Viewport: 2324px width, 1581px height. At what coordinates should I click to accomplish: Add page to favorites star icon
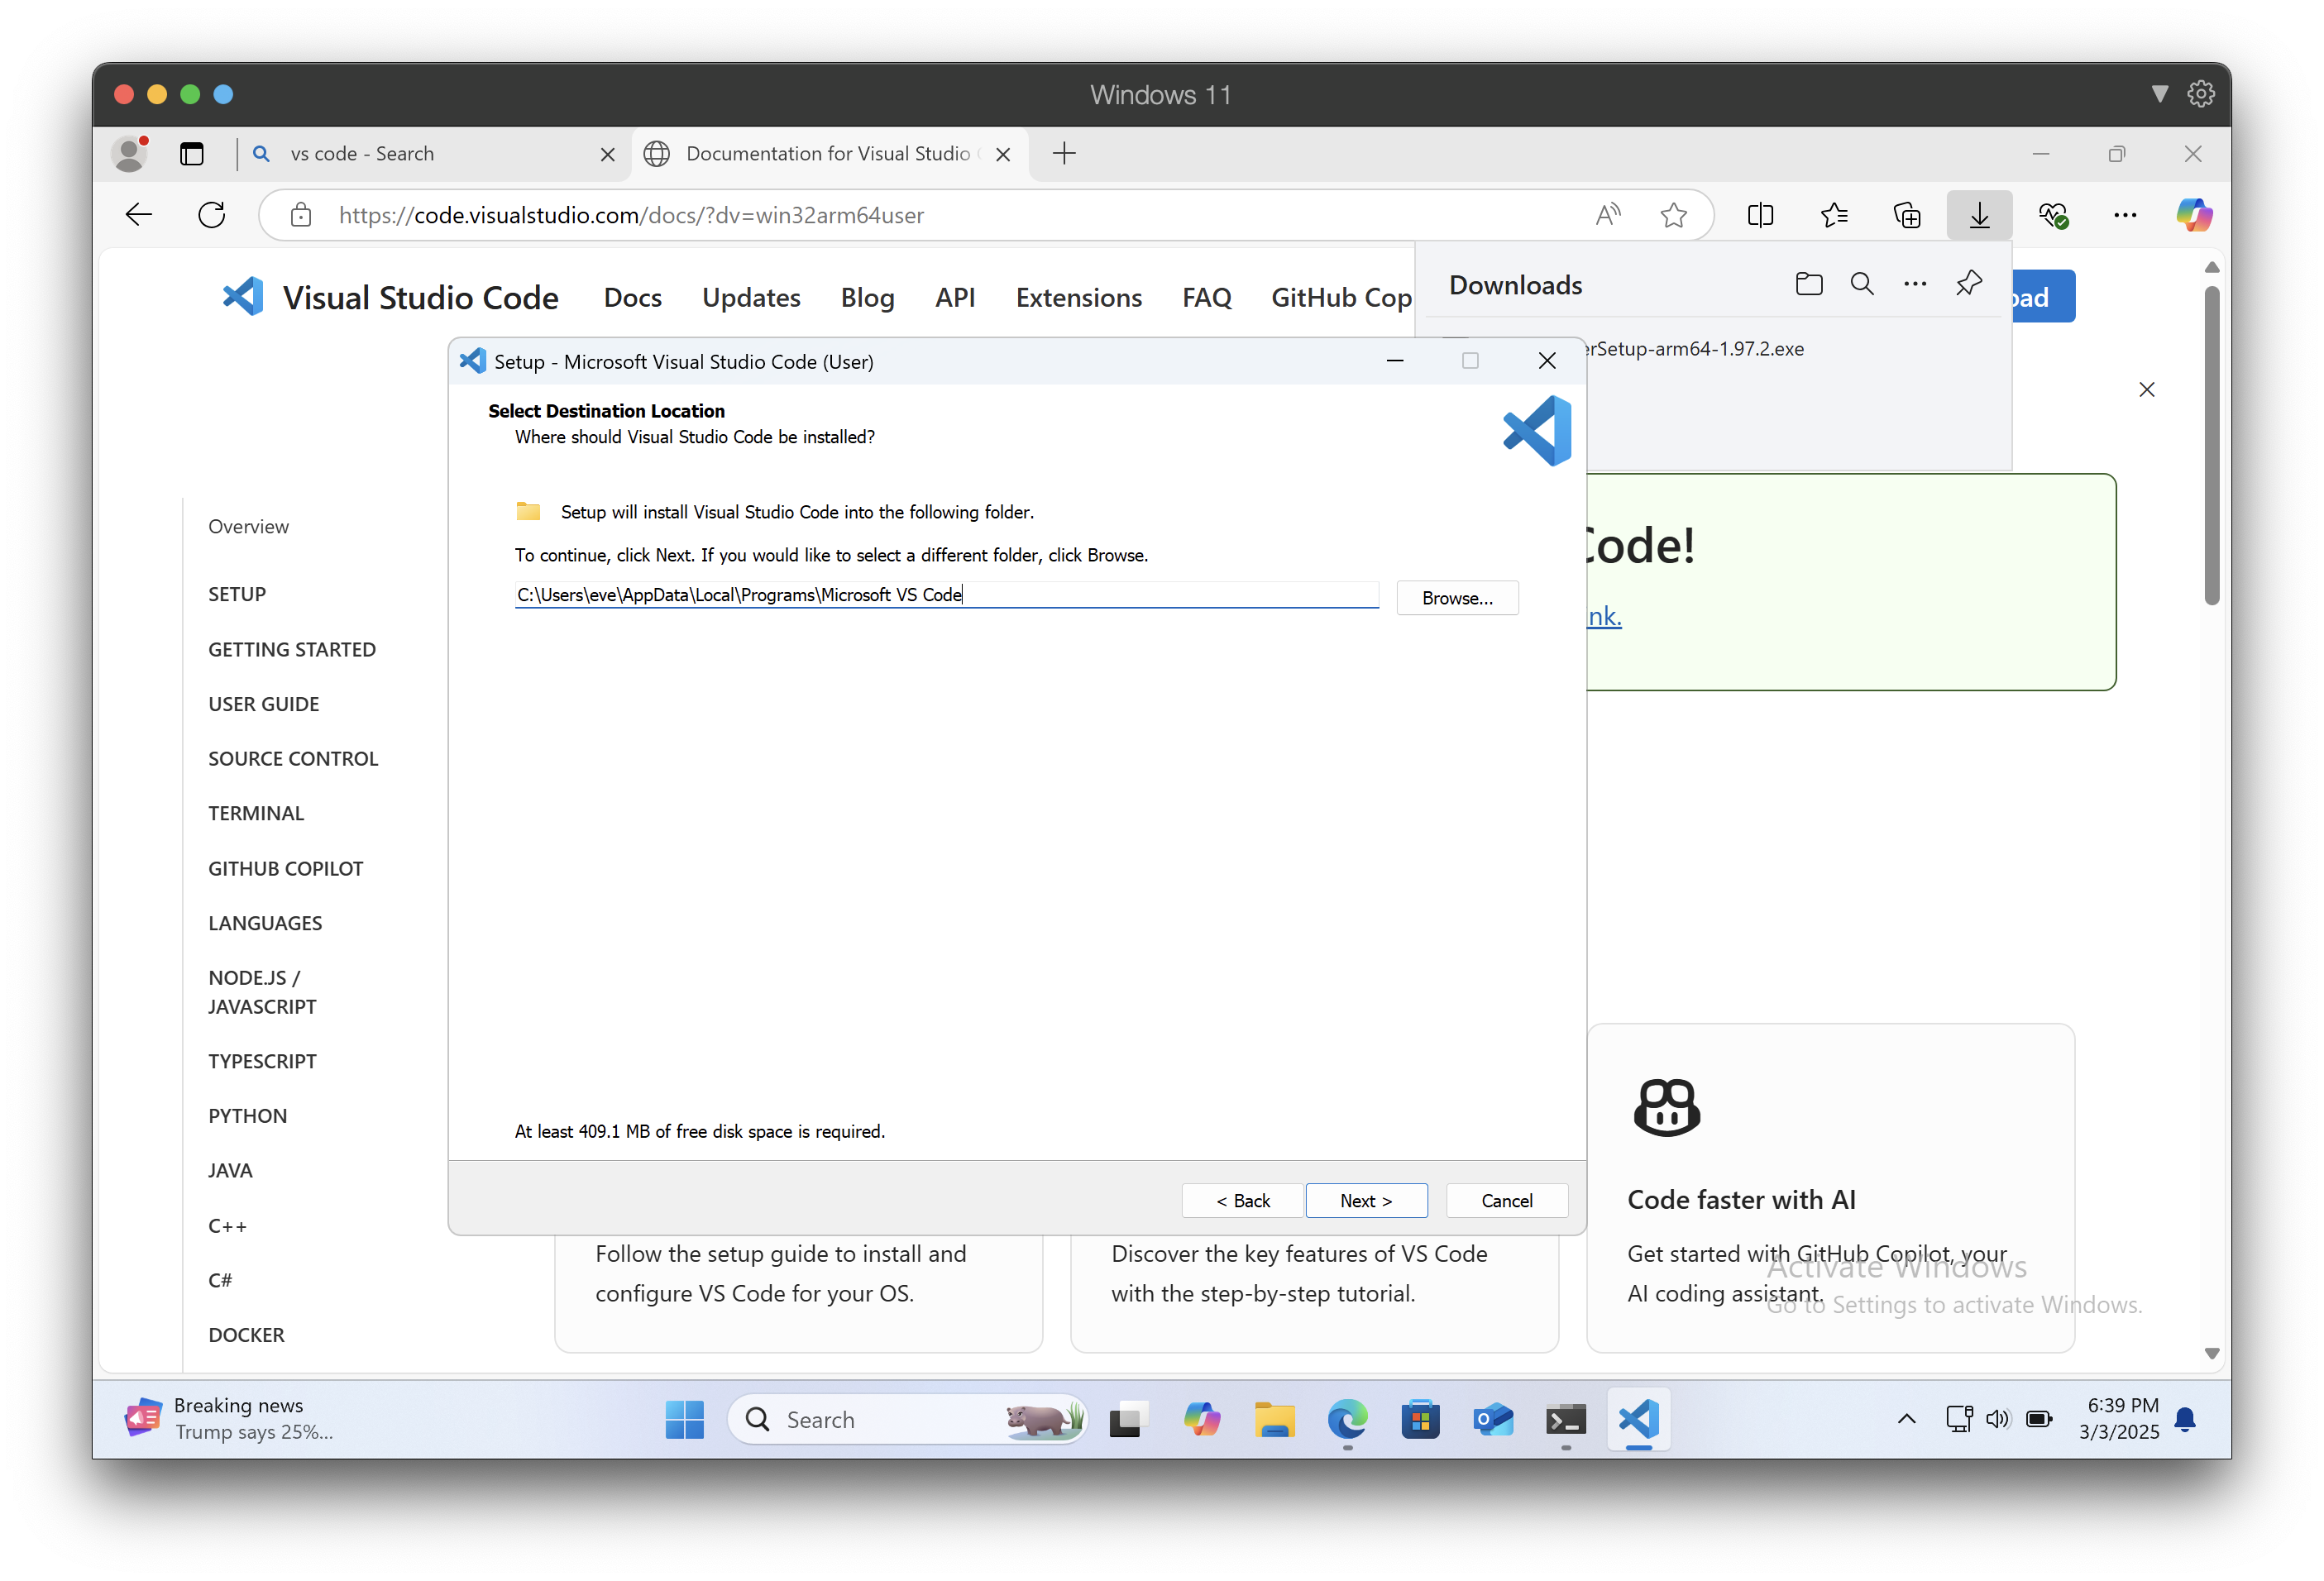click(1674, 215)
